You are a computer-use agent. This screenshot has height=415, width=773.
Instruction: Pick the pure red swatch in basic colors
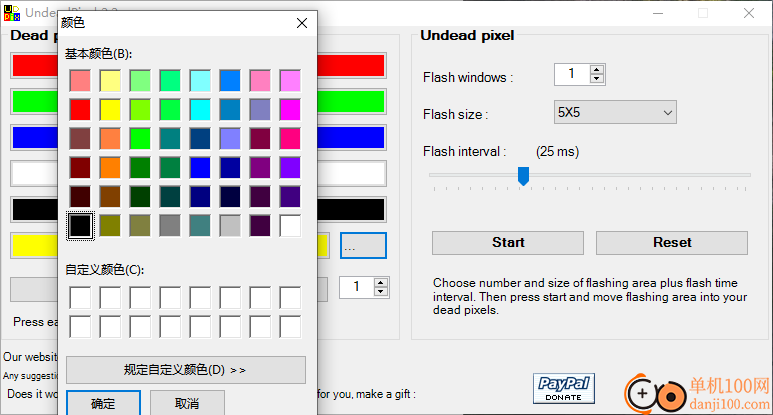(x=80, y=109)
